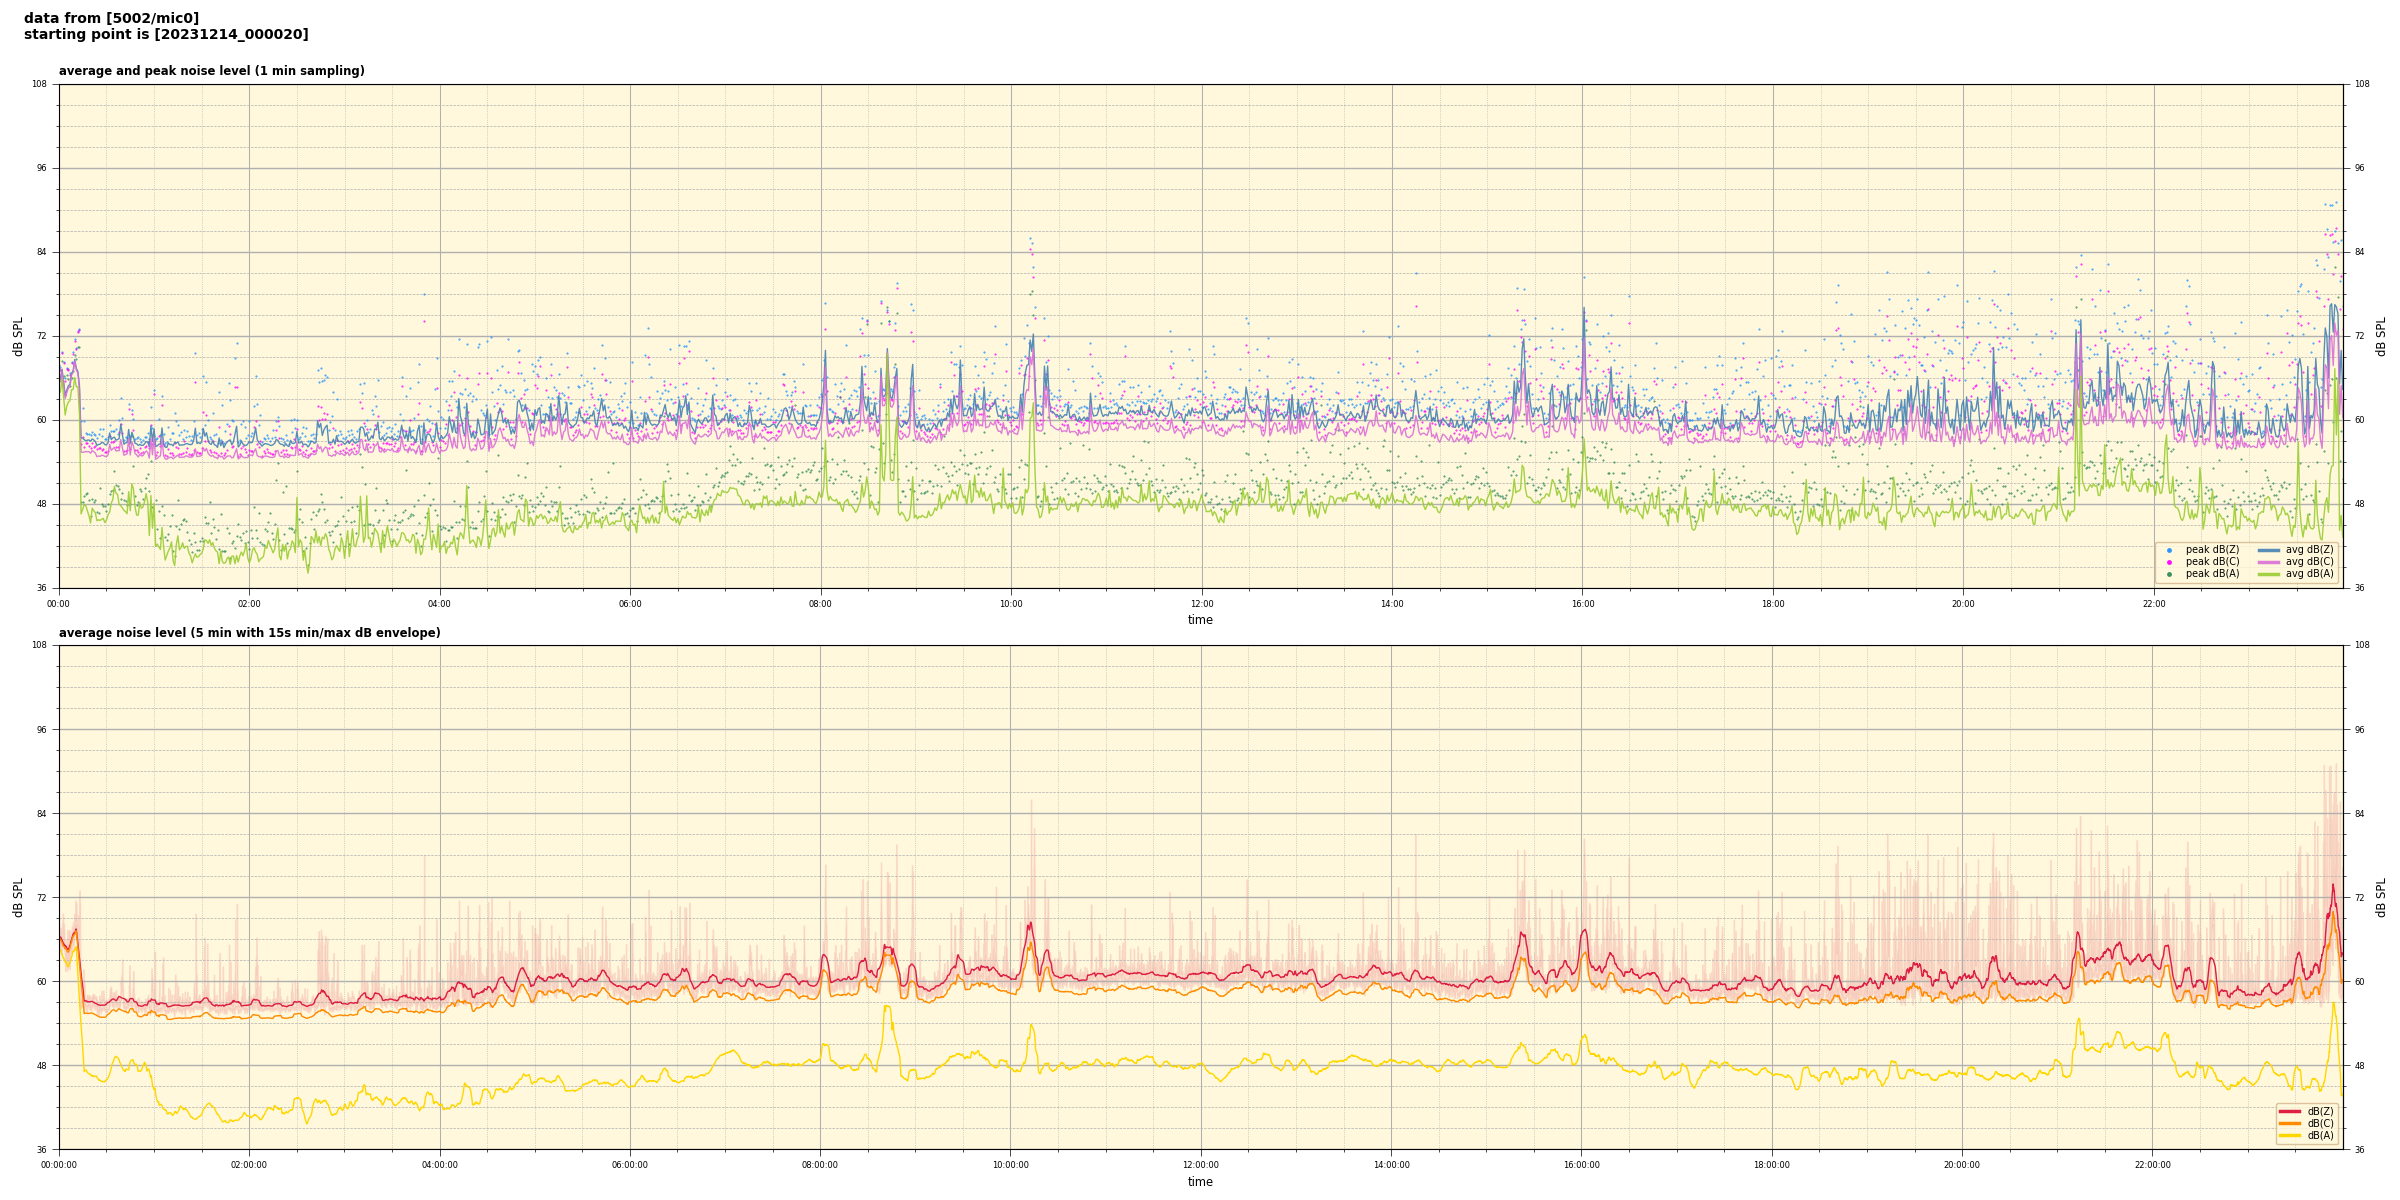Click the left 'dB SPL' axis label of the bottom chart

[x=18, y=897]
